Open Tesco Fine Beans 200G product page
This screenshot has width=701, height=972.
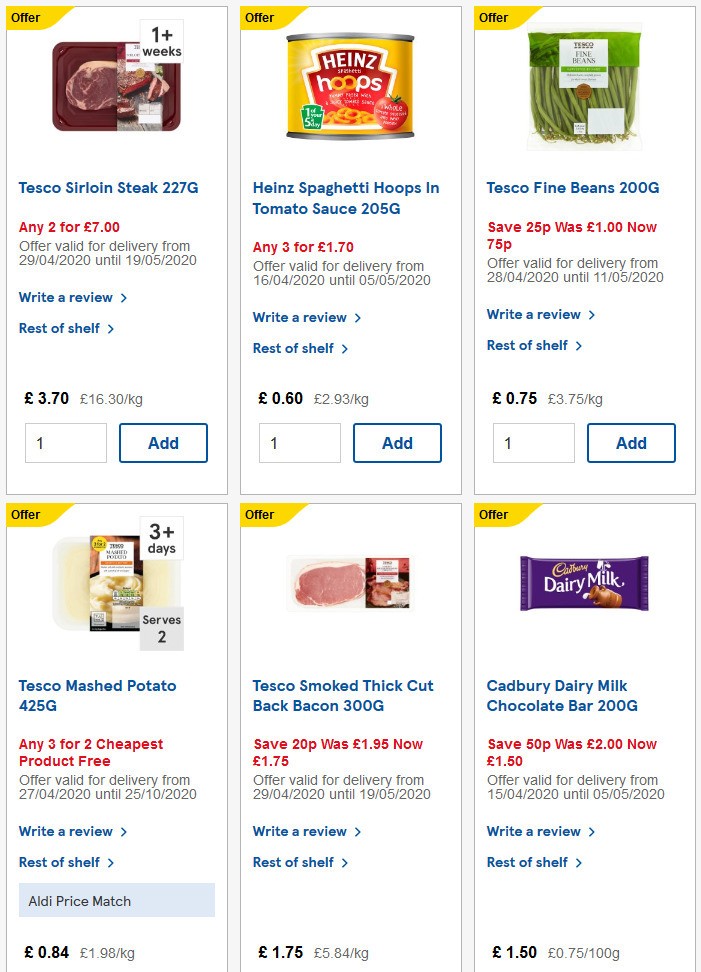(572, 187)
